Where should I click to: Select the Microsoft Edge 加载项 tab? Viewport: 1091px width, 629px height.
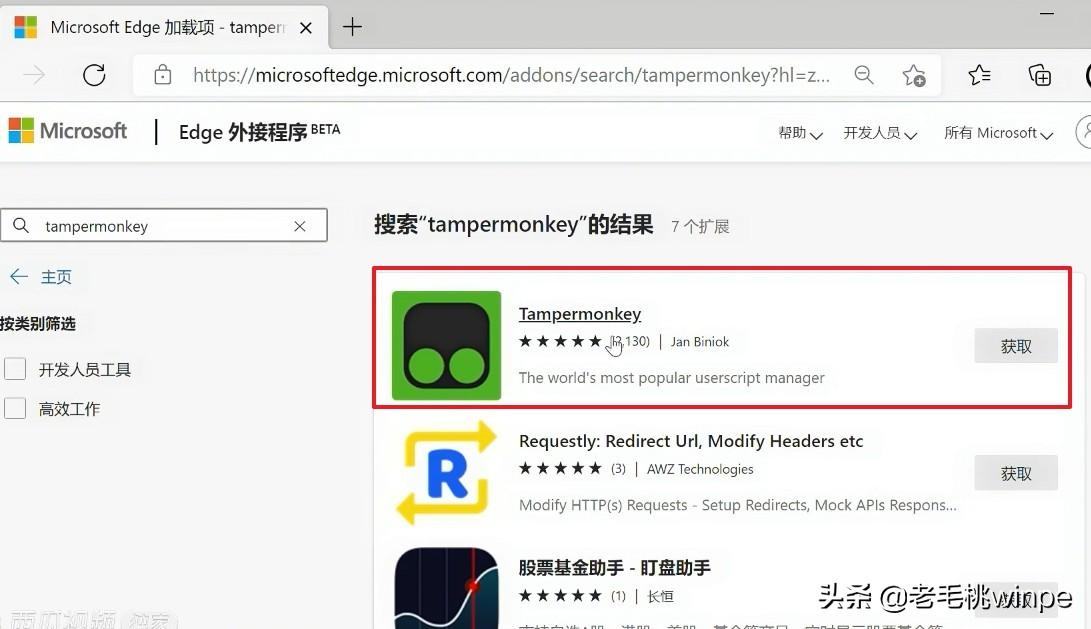[164, 27]
